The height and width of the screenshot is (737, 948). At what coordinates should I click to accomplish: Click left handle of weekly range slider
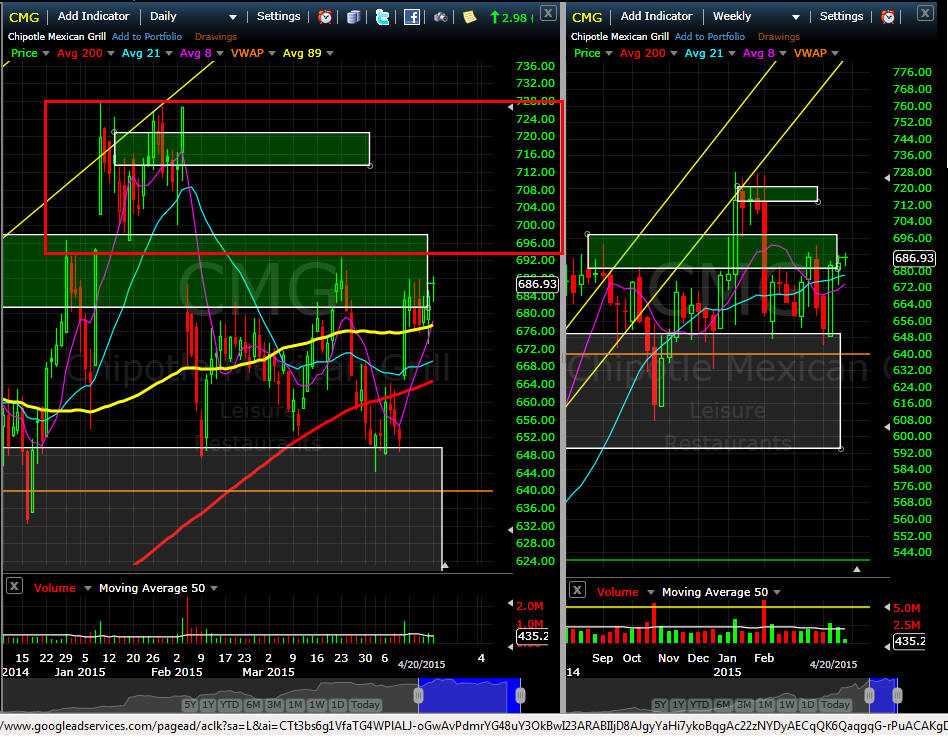[869, 696]
